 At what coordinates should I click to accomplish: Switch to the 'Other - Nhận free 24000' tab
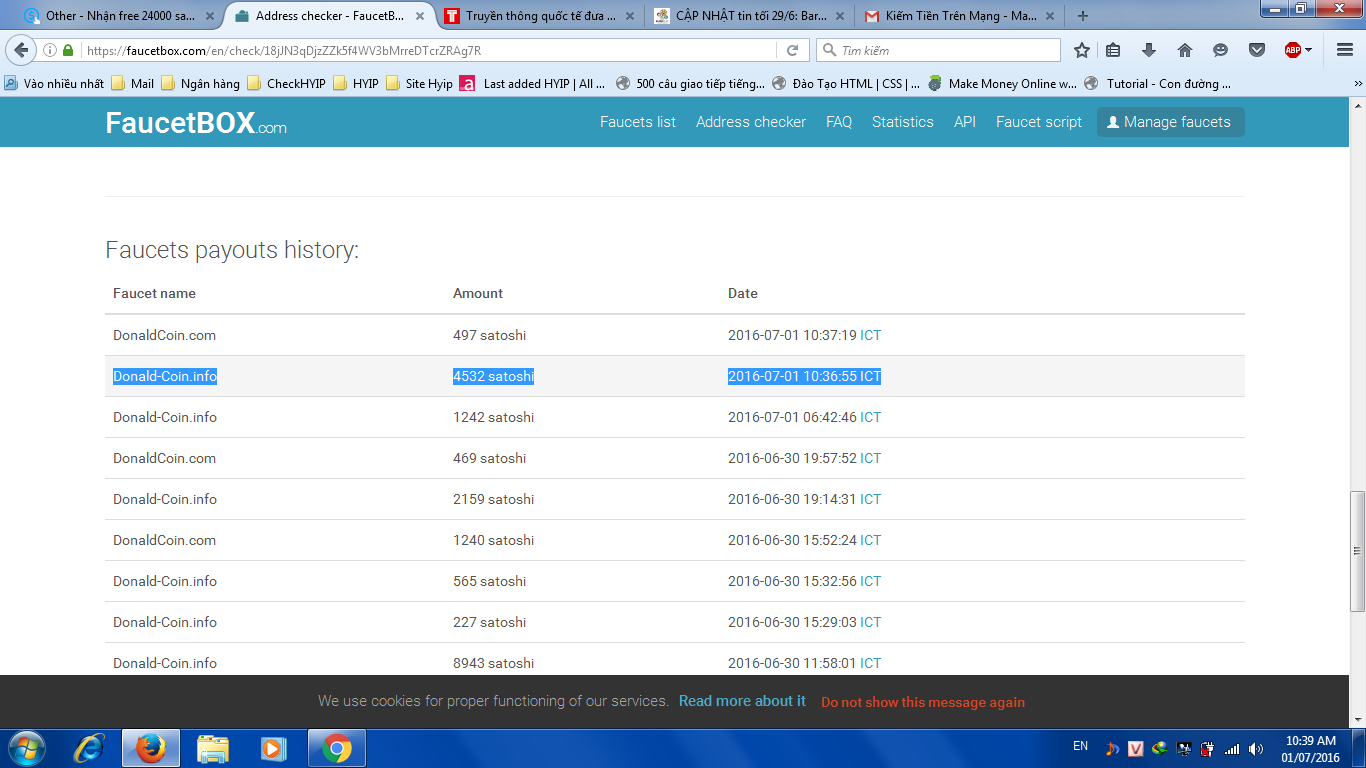[120, 16]
